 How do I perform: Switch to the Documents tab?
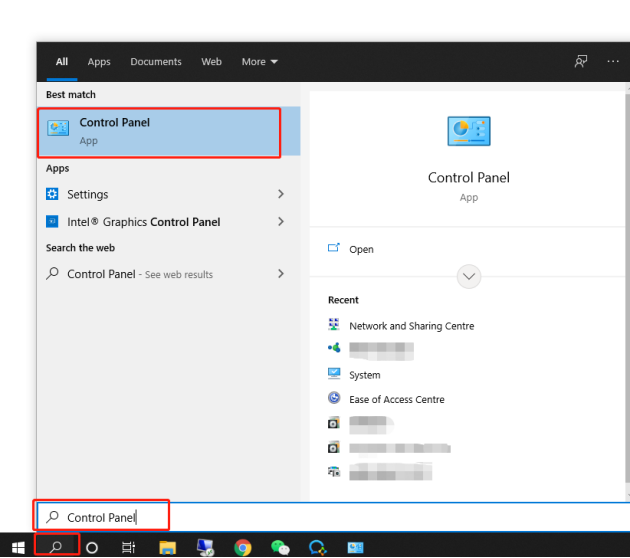click(156, 61)
